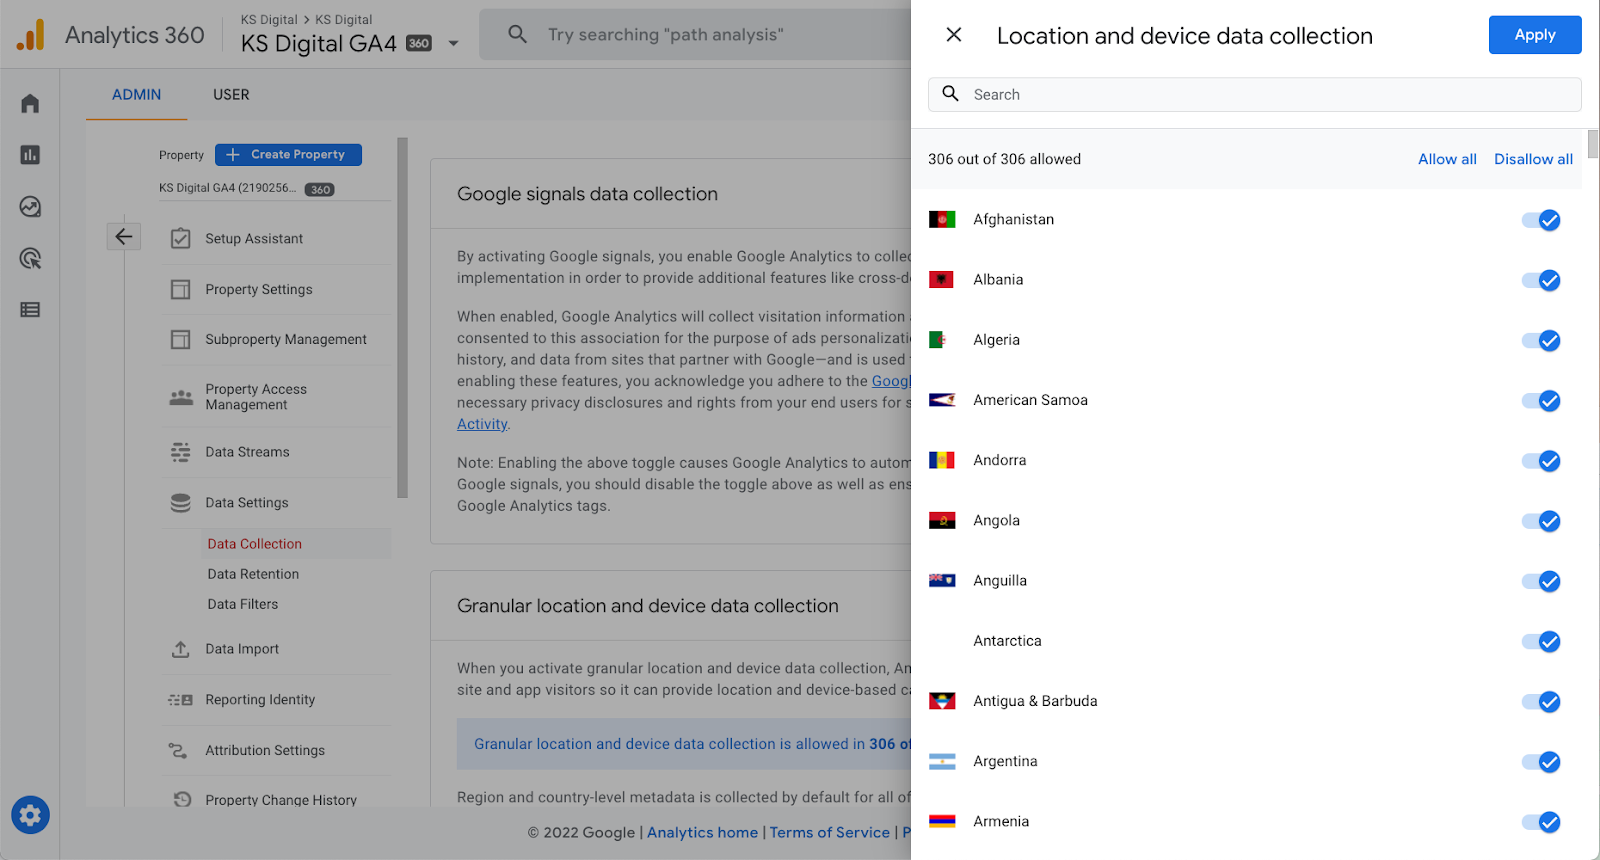
Task: Open the Configure table icon in sidebar
Action: (x=30, y=310)
